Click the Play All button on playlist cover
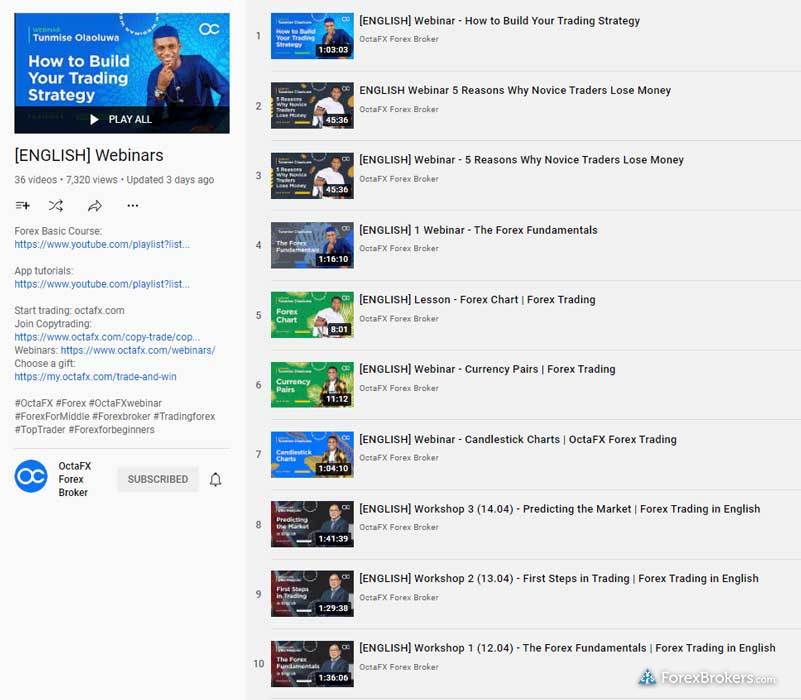The width and height of the screenshot is (801, 700). 121,119
